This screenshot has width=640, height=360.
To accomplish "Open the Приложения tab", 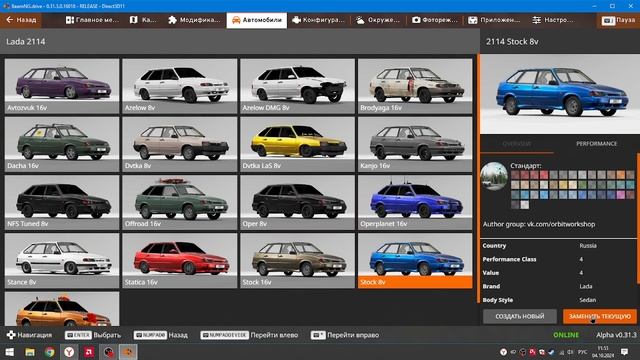I will point(494,20).
